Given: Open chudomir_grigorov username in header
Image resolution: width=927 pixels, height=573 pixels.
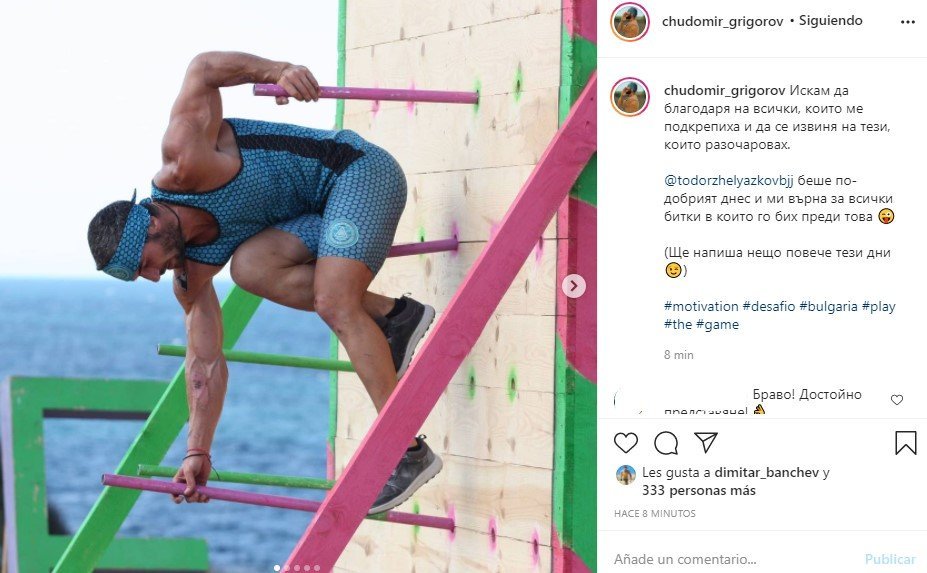Looking at the screenshot, I should point(722,21).
